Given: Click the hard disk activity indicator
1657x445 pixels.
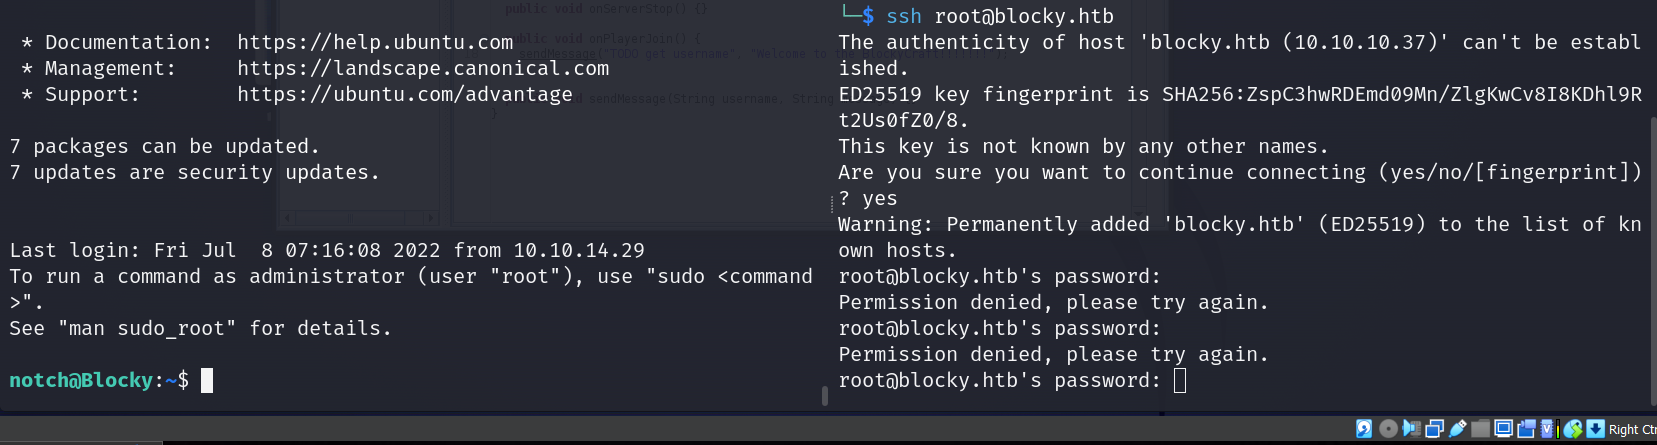Looking at the screenshot, I should click(x=1364, y=429).
